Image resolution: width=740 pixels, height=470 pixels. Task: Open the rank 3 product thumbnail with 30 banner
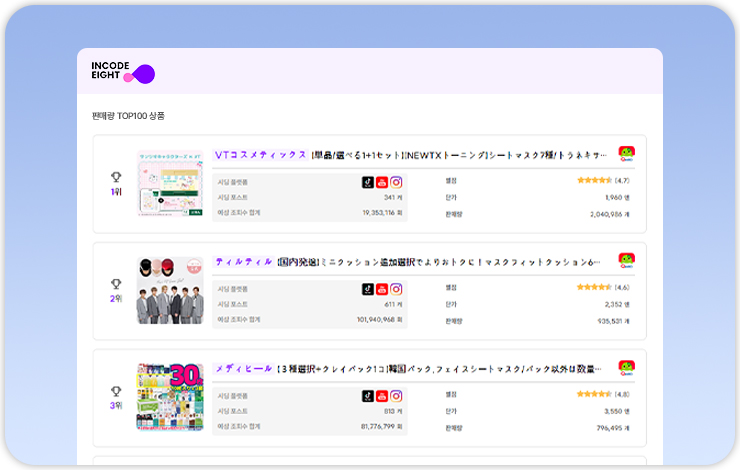[170, 397]
